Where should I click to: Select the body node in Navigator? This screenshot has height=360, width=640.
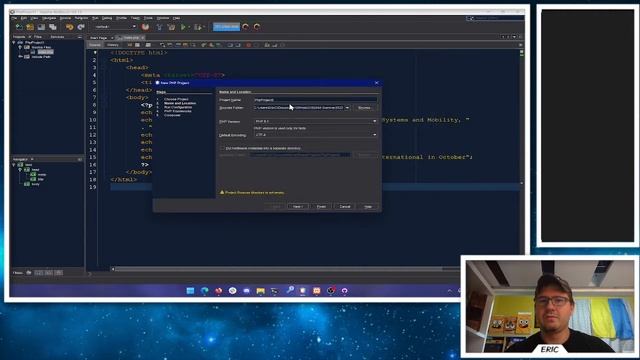pos(36,184)
